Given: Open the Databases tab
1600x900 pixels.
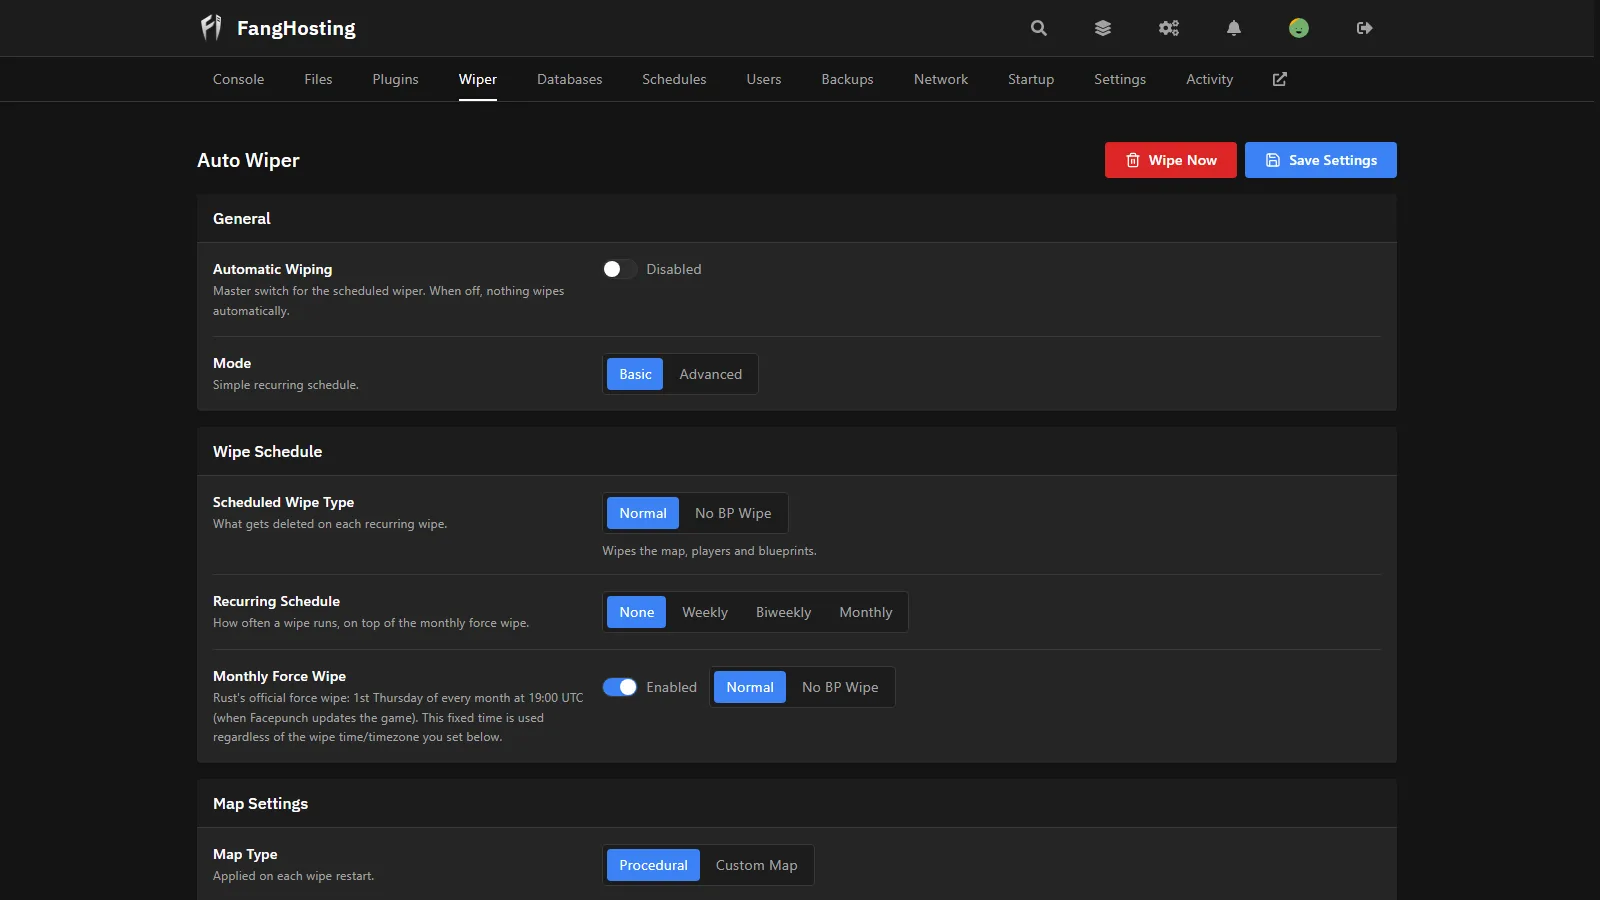Looking at the screenshot, I should click(x=569, y=79).
